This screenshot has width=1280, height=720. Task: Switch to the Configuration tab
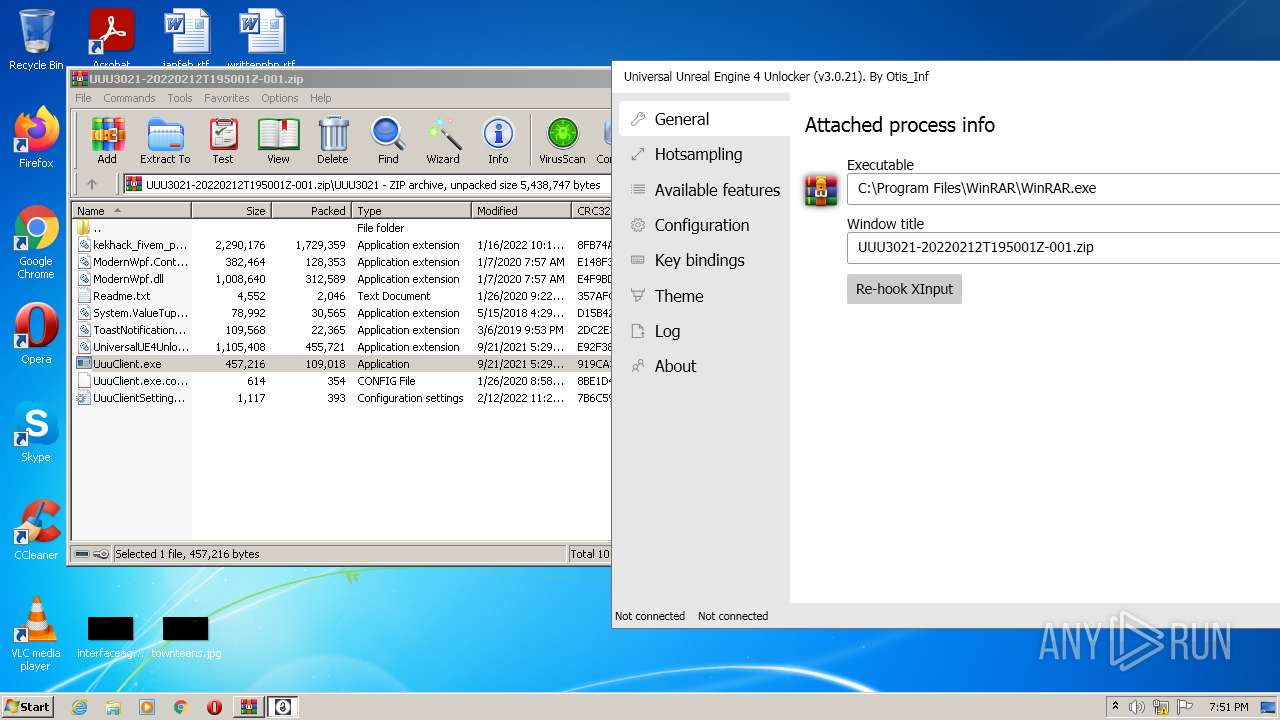coord(704,225)
